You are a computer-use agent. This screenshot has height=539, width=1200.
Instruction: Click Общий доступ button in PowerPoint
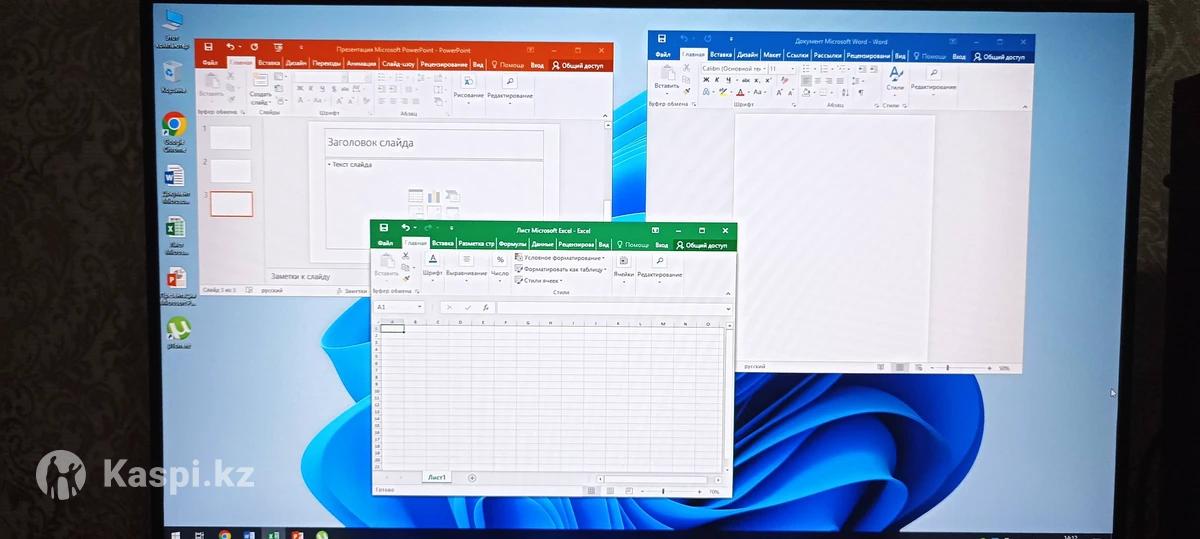579,65
